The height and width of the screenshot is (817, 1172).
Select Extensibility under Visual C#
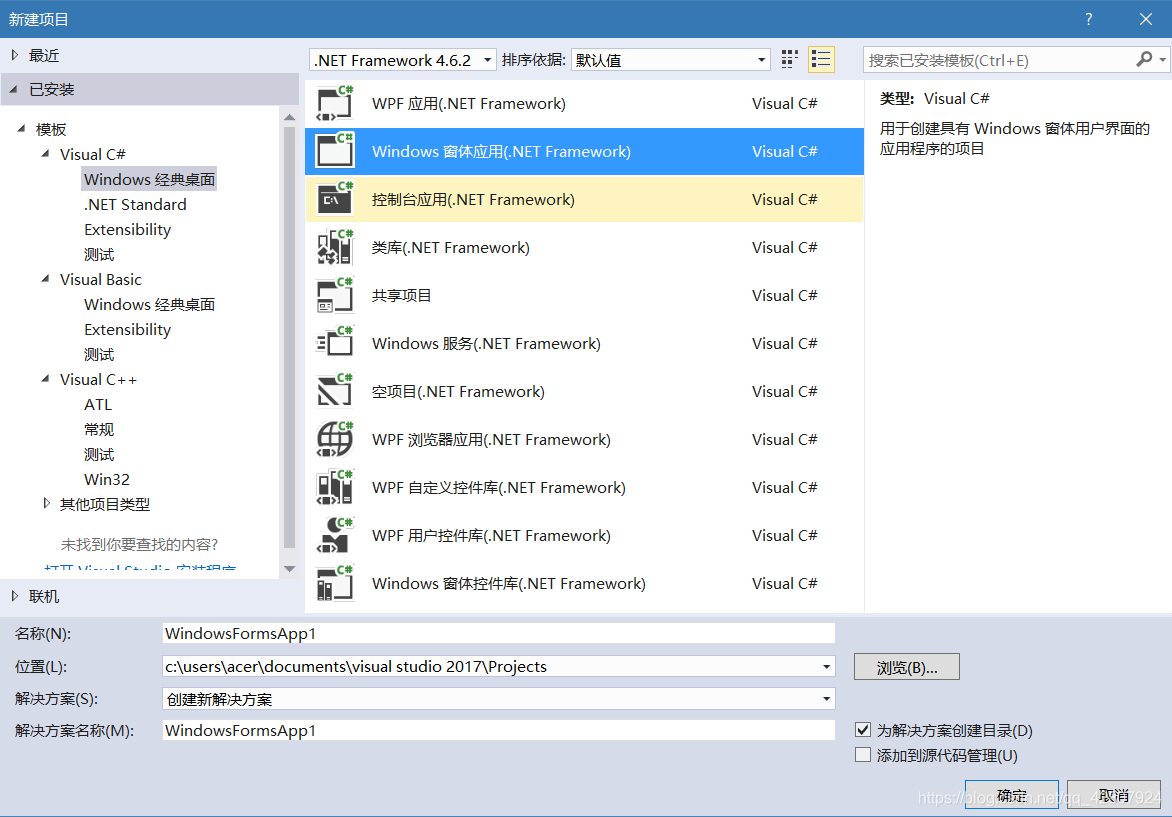click(128, 229)
